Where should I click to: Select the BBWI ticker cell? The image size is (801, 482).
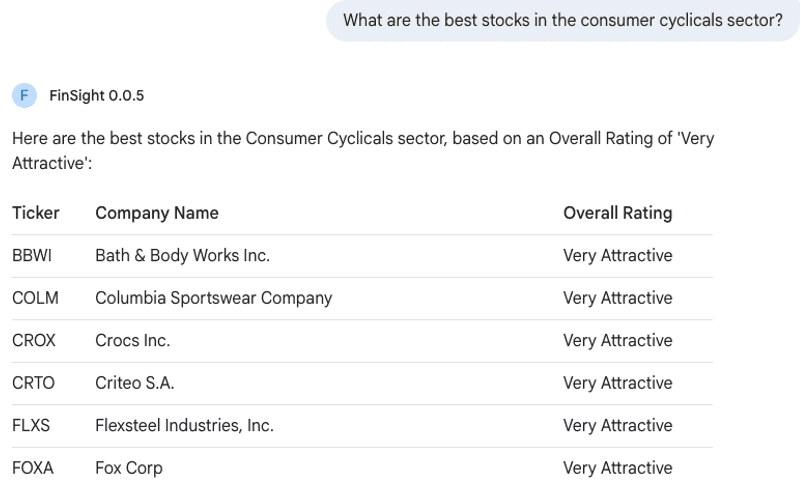click(x=32, y=256)
